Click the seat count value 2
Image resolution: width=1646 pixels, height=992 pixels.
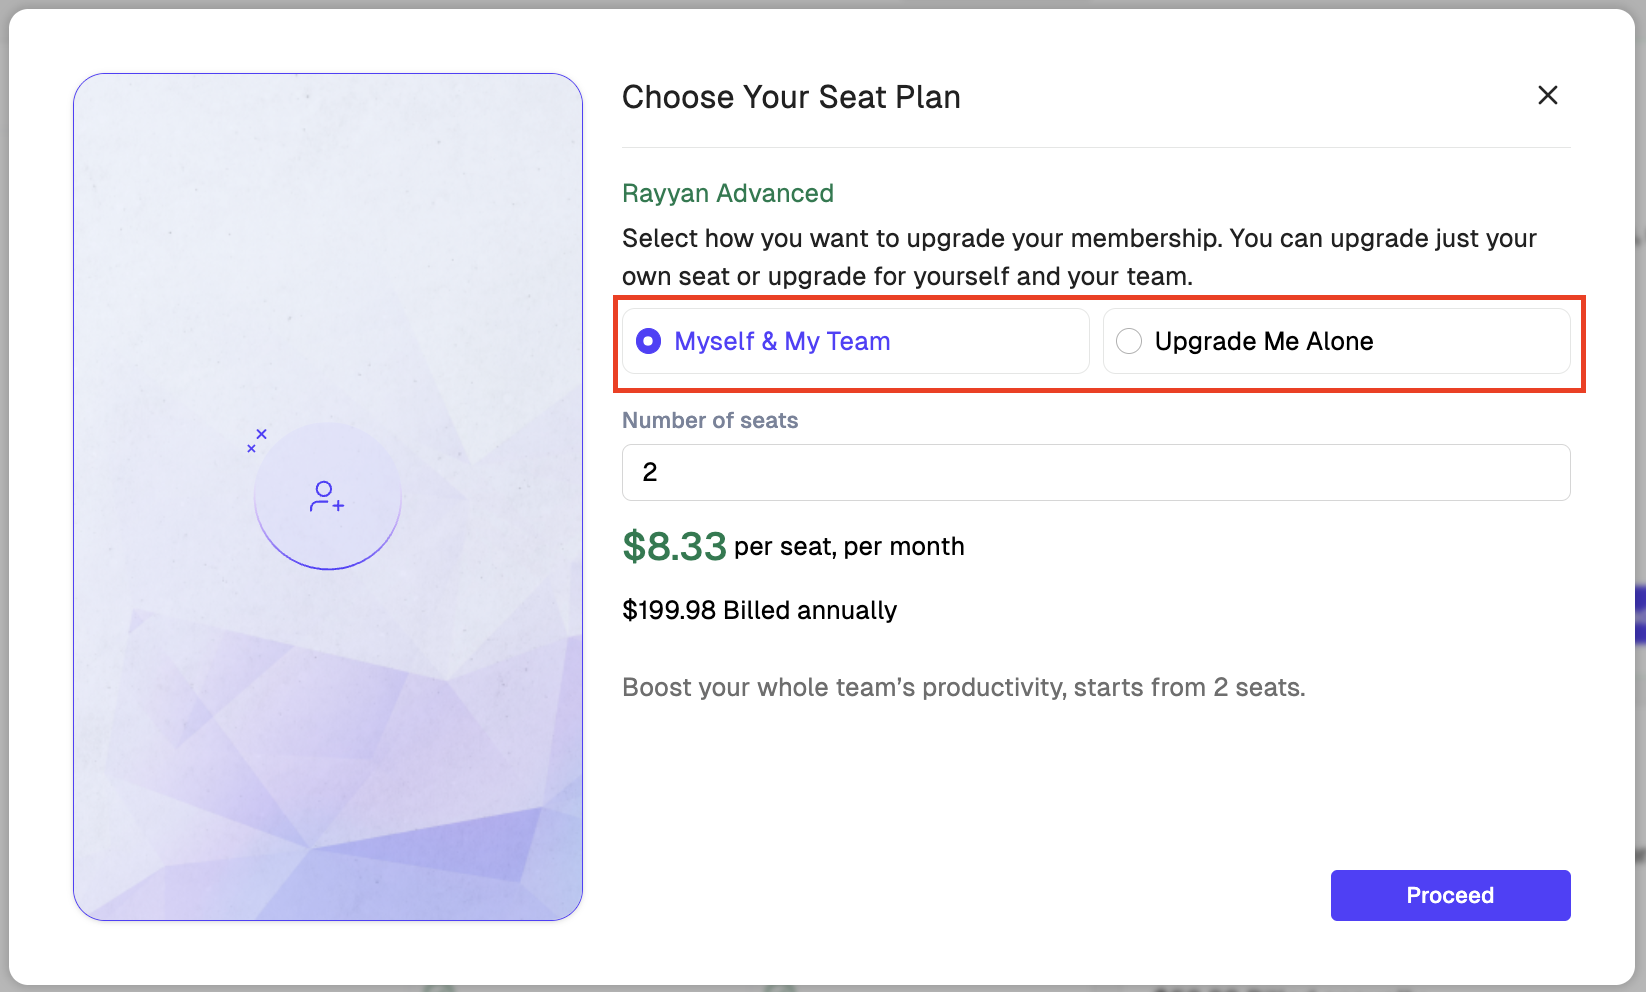click(x=650, y=472)
